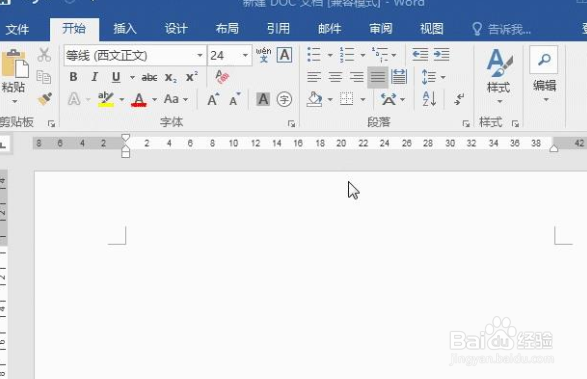The height and width of the screenshot is (379, 587).
Task: Toggle Bold formatting
Action: click(73, 77)
